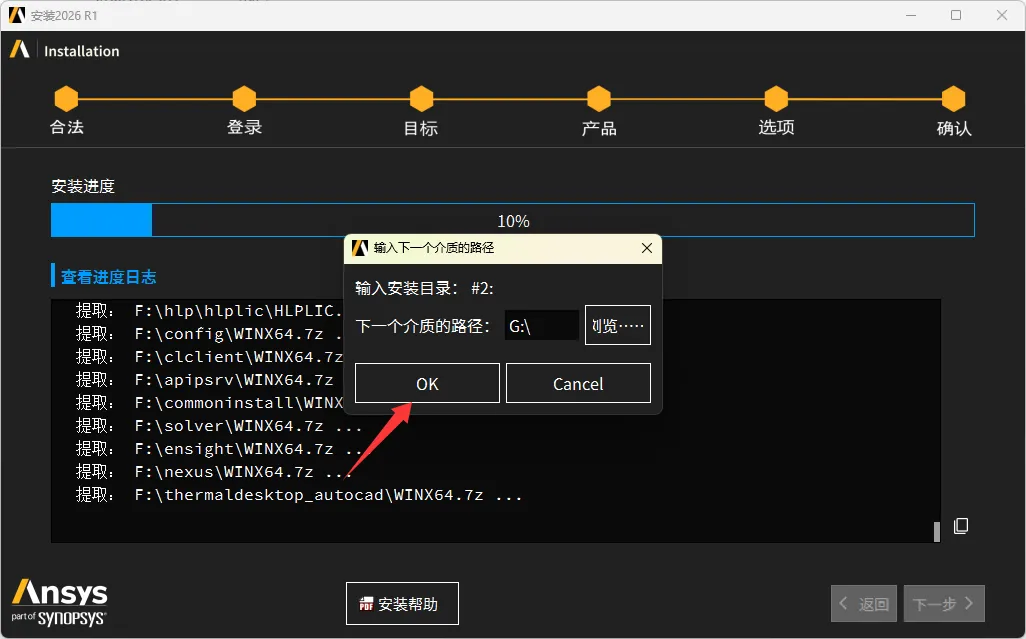Copy the progress log with copy icon
The height and width of the screenshot is (639, 1026).
(961, 526)
